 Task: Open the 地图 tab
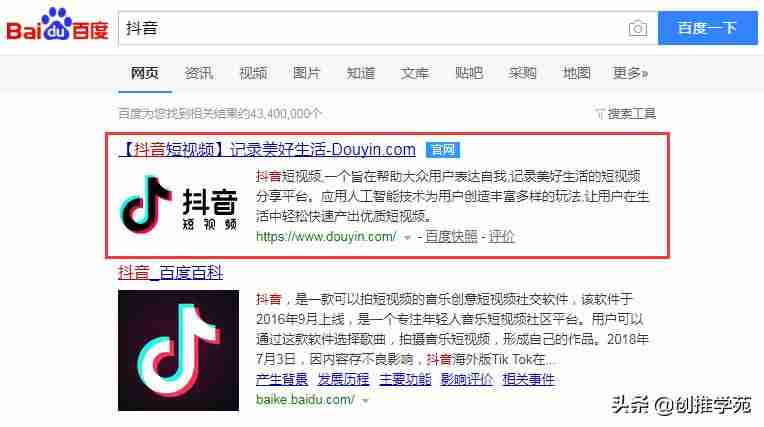click(576, 73)
